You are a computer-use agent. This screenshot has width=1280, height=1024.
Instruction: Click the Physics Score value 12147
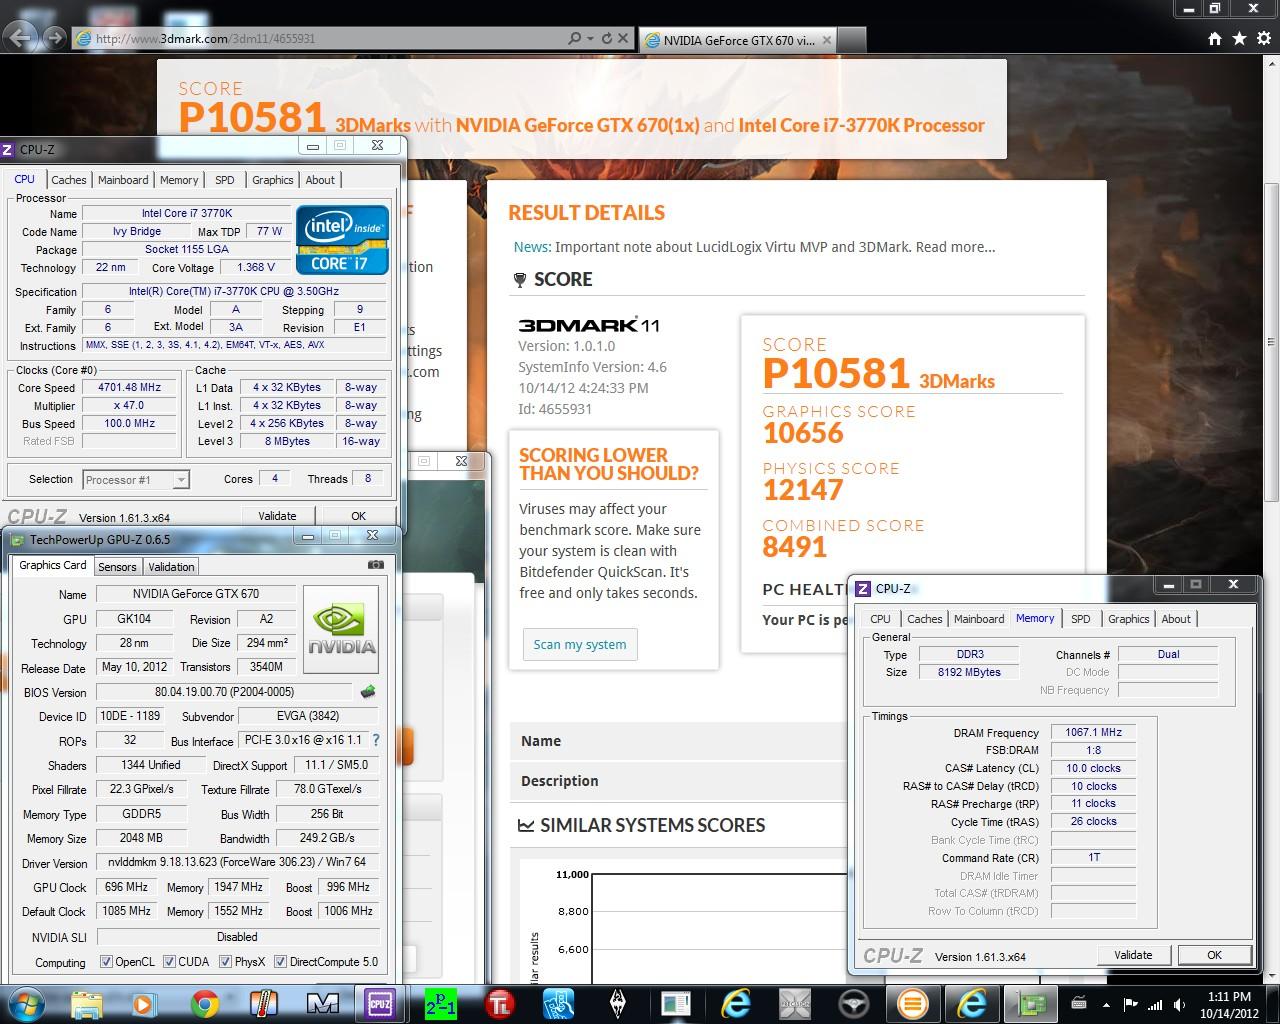point(803,490)
